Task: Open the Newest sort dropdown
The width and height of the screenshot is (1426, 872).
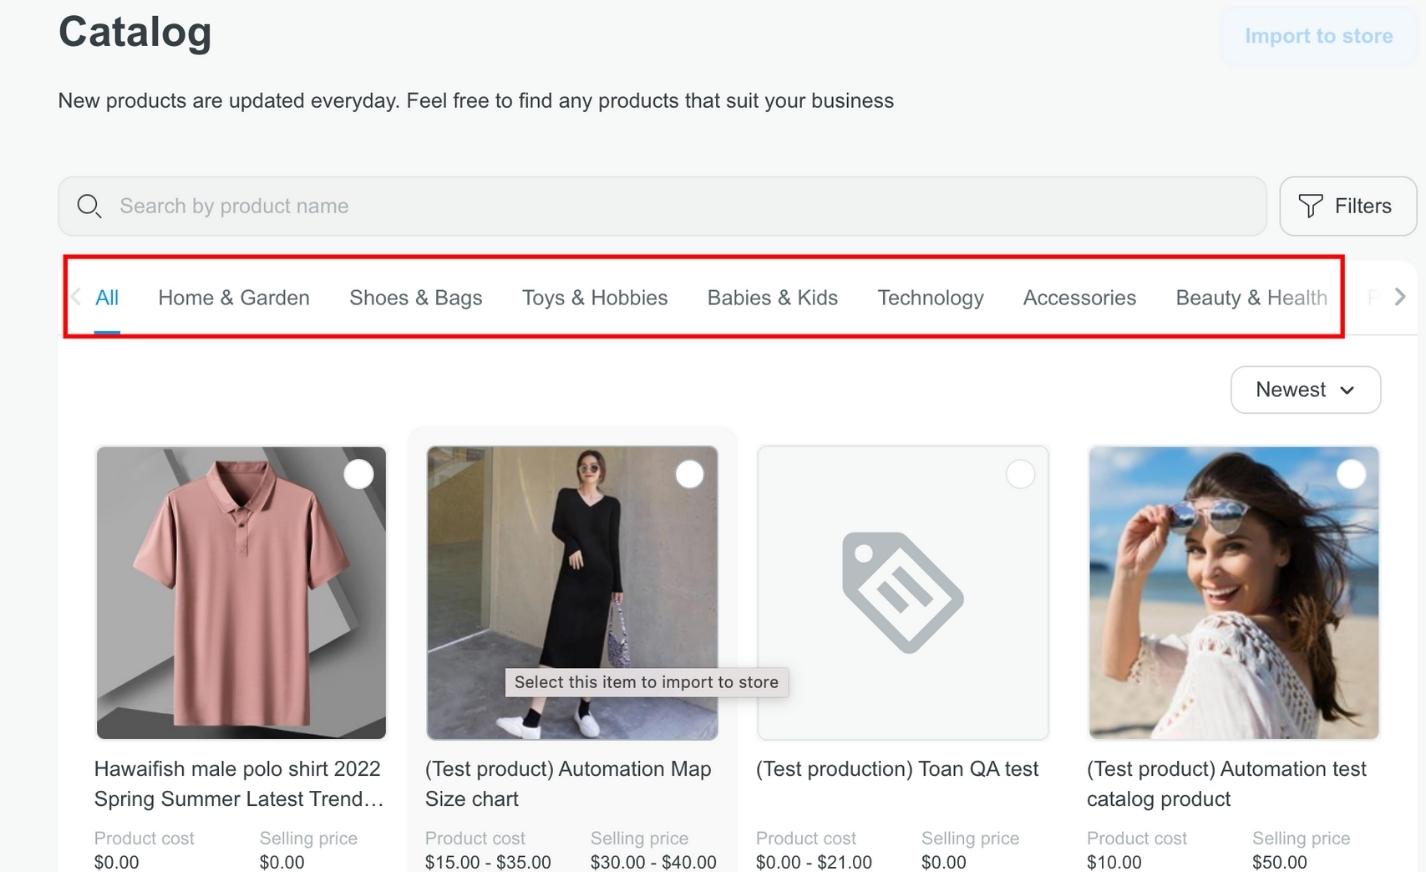Action: coord(1305,390)
